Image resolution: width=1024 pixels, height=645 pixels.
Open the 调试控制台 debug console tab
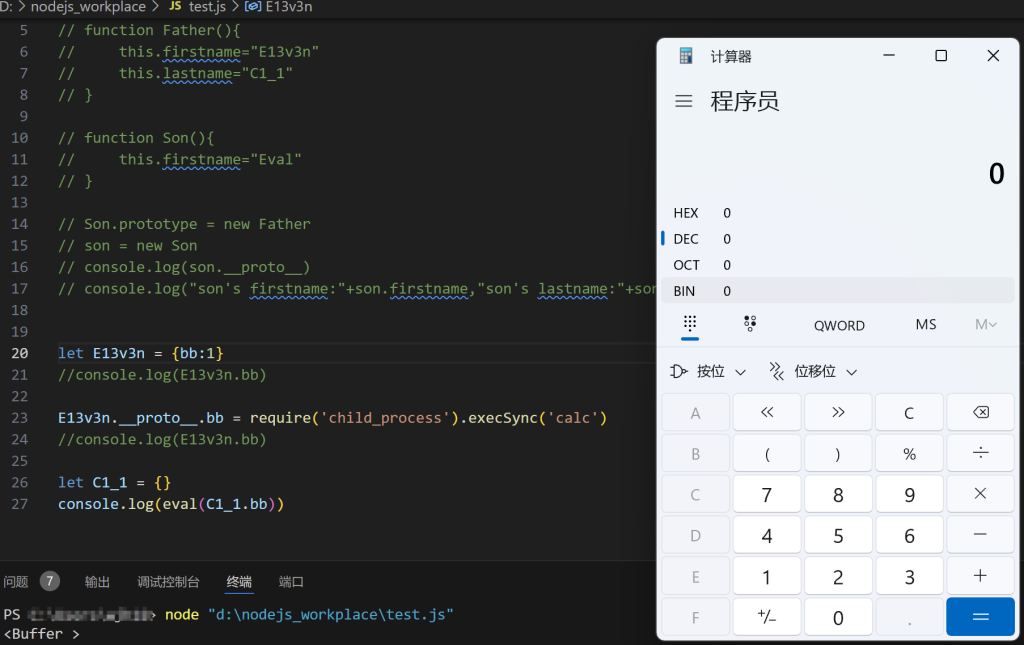click(x=168, y=582)
